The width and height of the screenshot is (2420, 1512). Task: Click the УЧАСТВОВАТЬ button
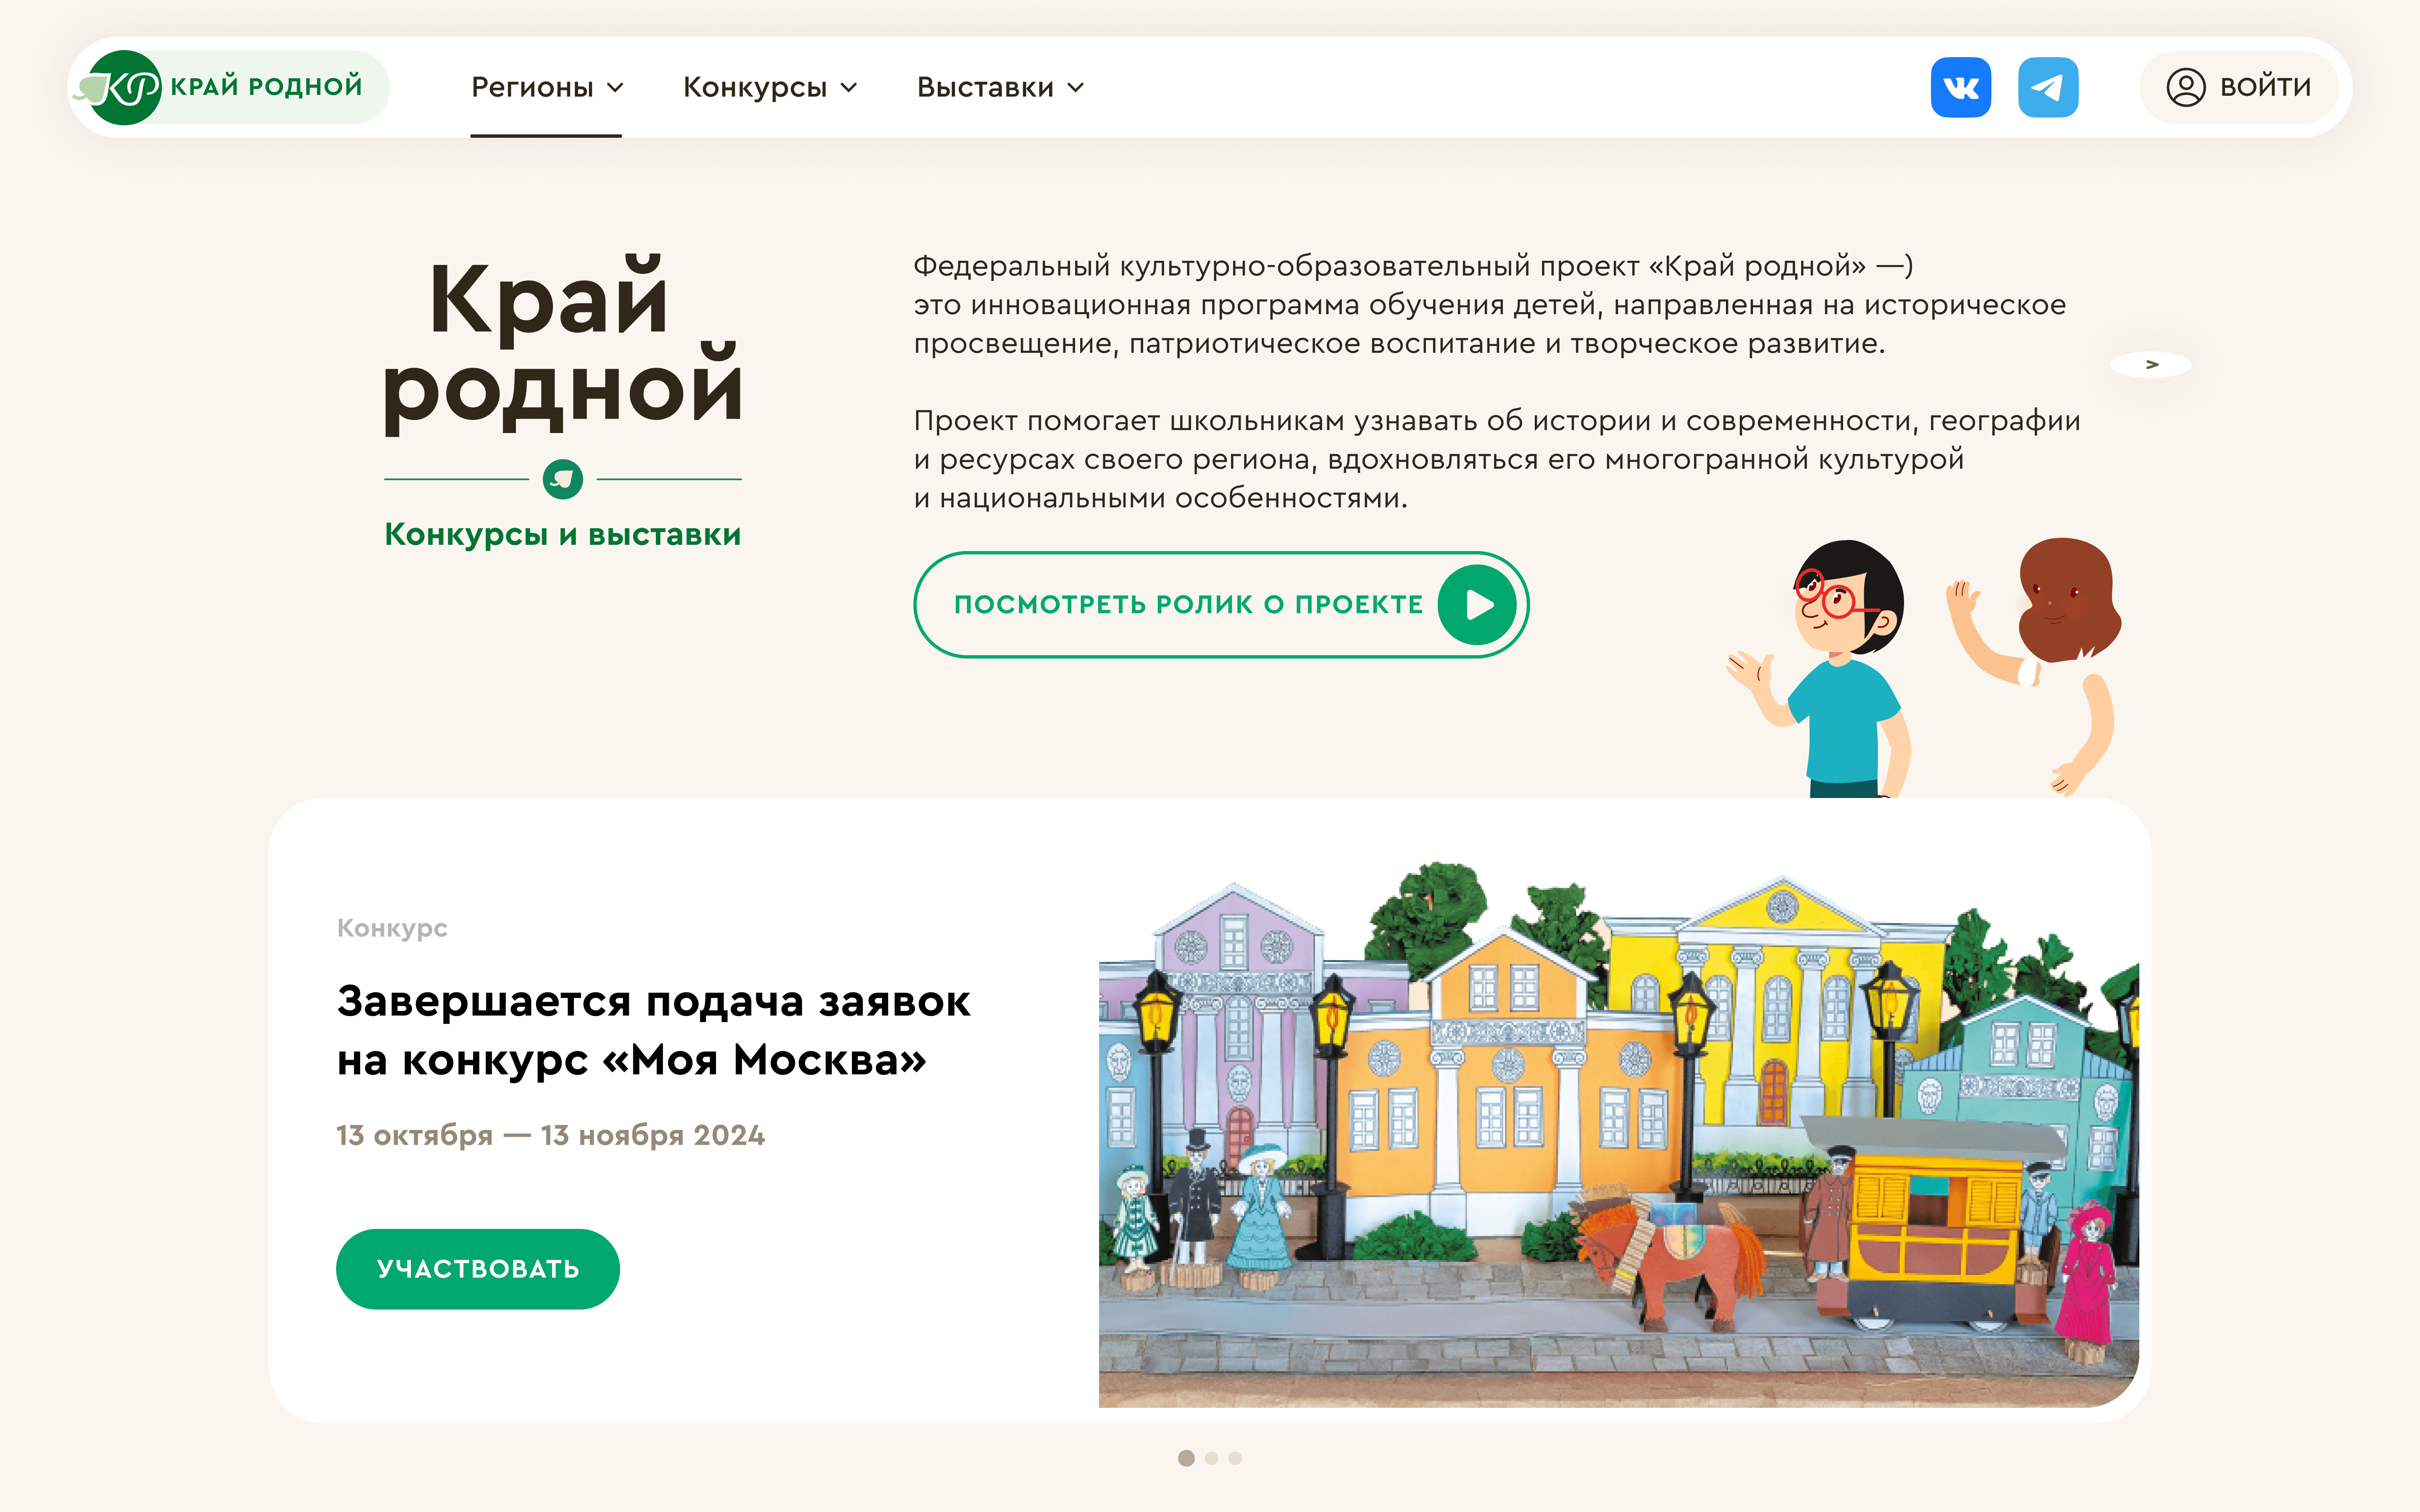[478, 1269]
